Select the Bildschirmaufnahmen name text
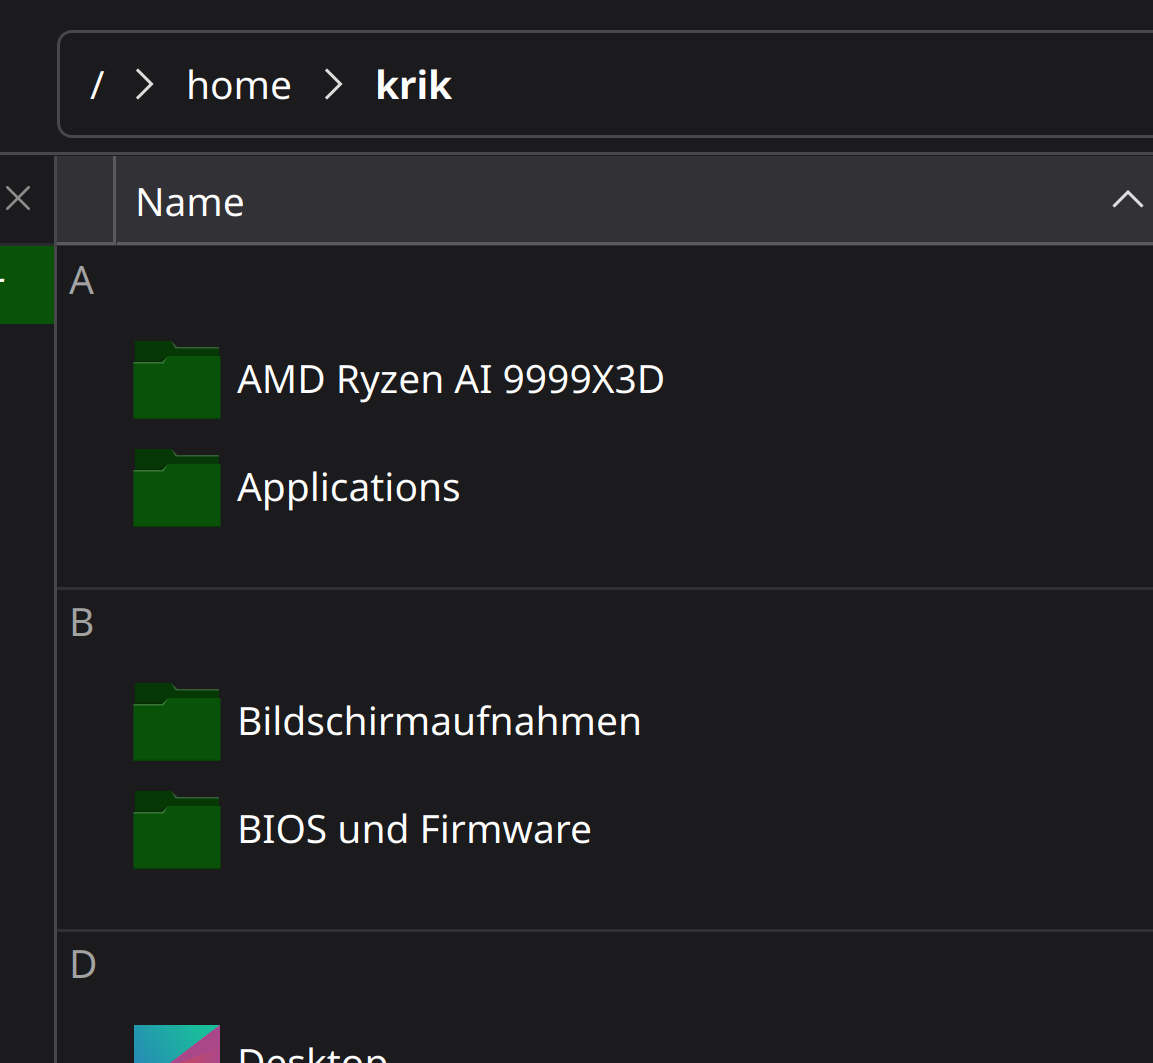Screen dimensions: 1153x1063 coord(439,722)
